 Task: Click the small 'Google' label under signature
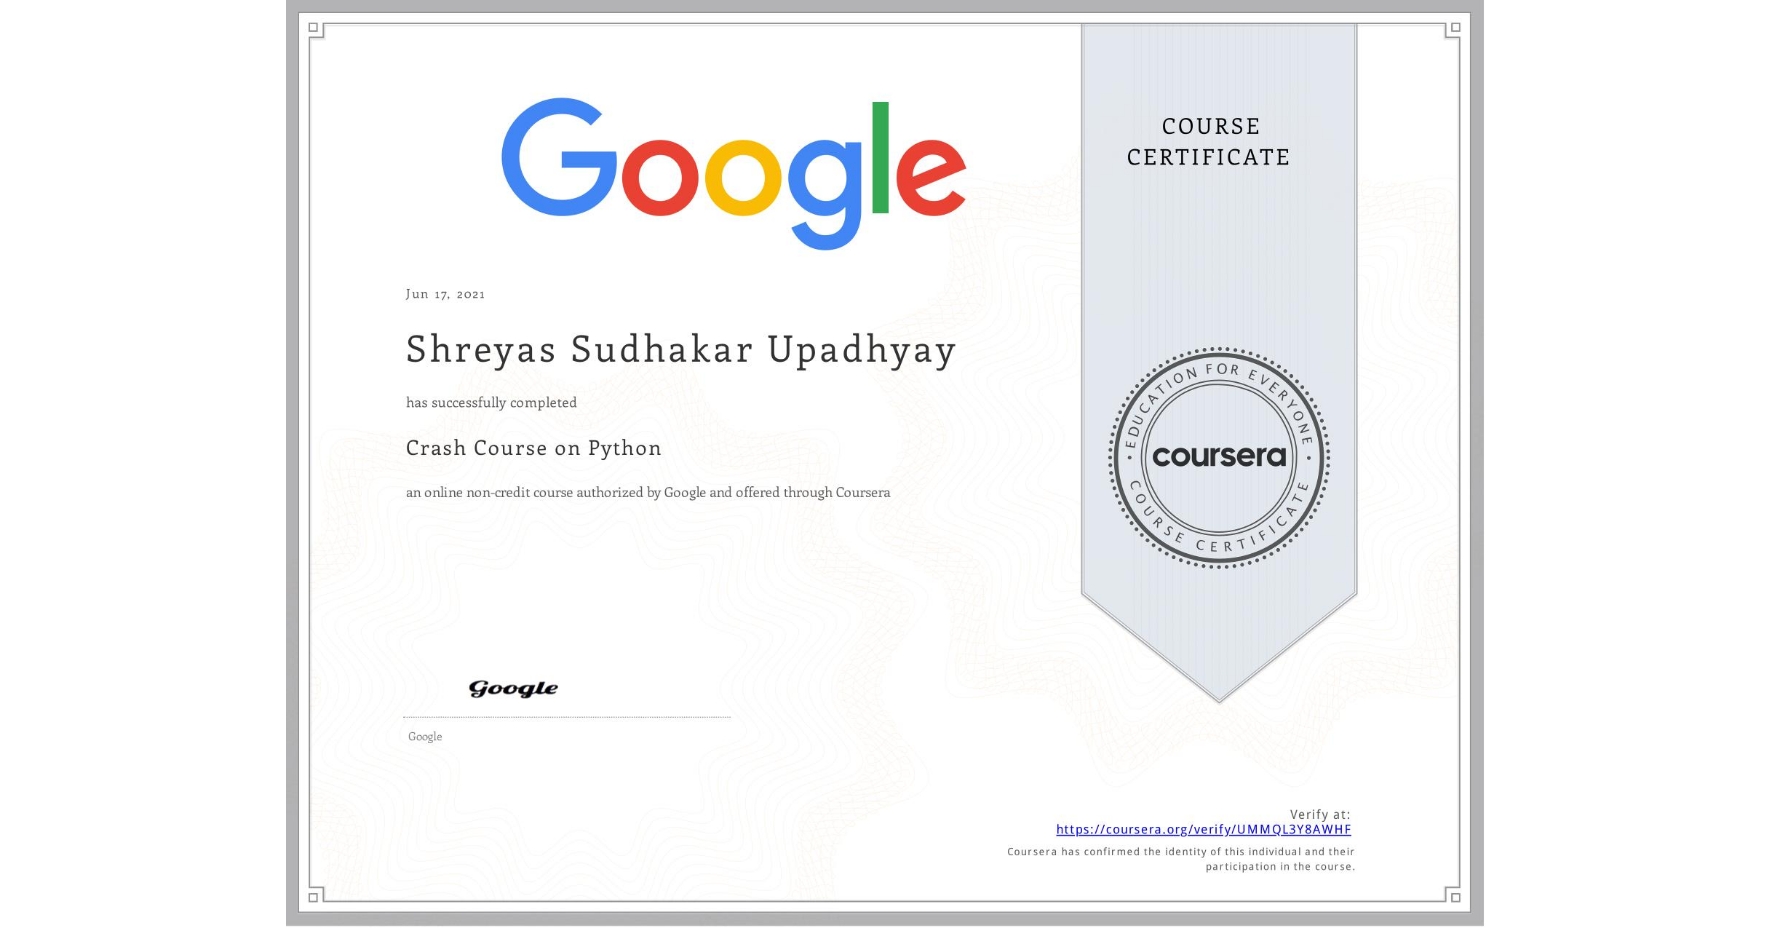click(x=425, y=737)
